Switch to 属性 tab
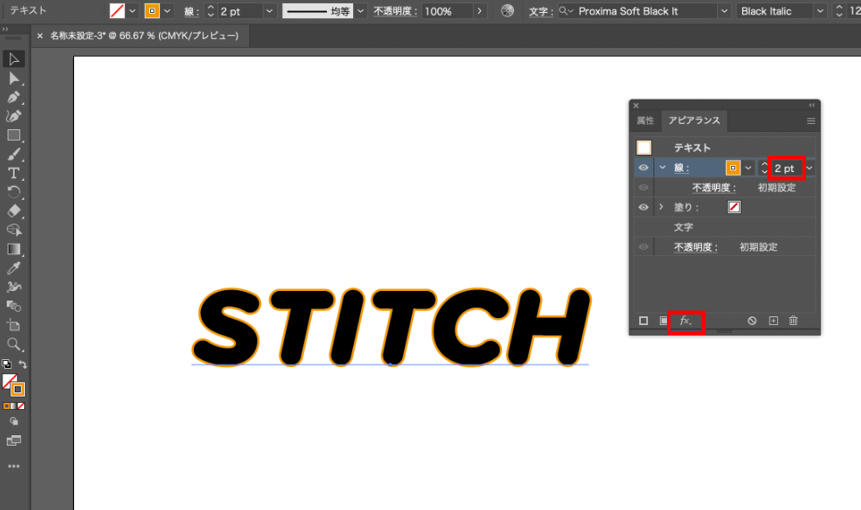Viewport: 861px width, 510px height. pos(645,120)
